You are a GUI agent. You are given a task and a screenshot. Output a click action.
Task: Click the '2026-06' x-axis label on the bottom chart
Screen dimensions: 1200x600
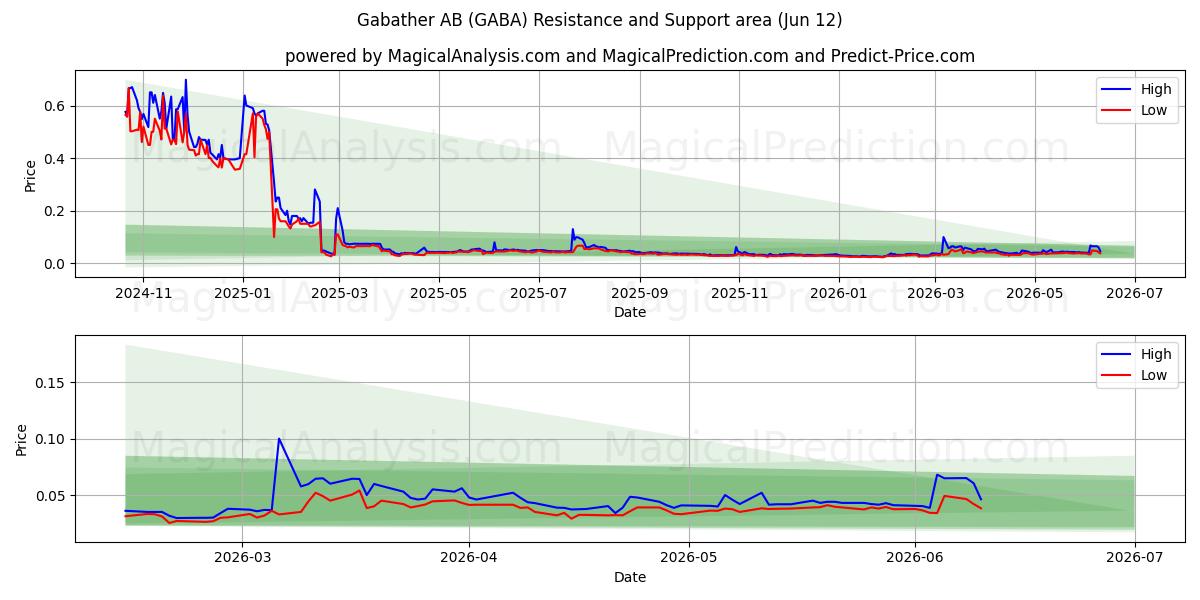pyautogui.click(x=915, y=557)
